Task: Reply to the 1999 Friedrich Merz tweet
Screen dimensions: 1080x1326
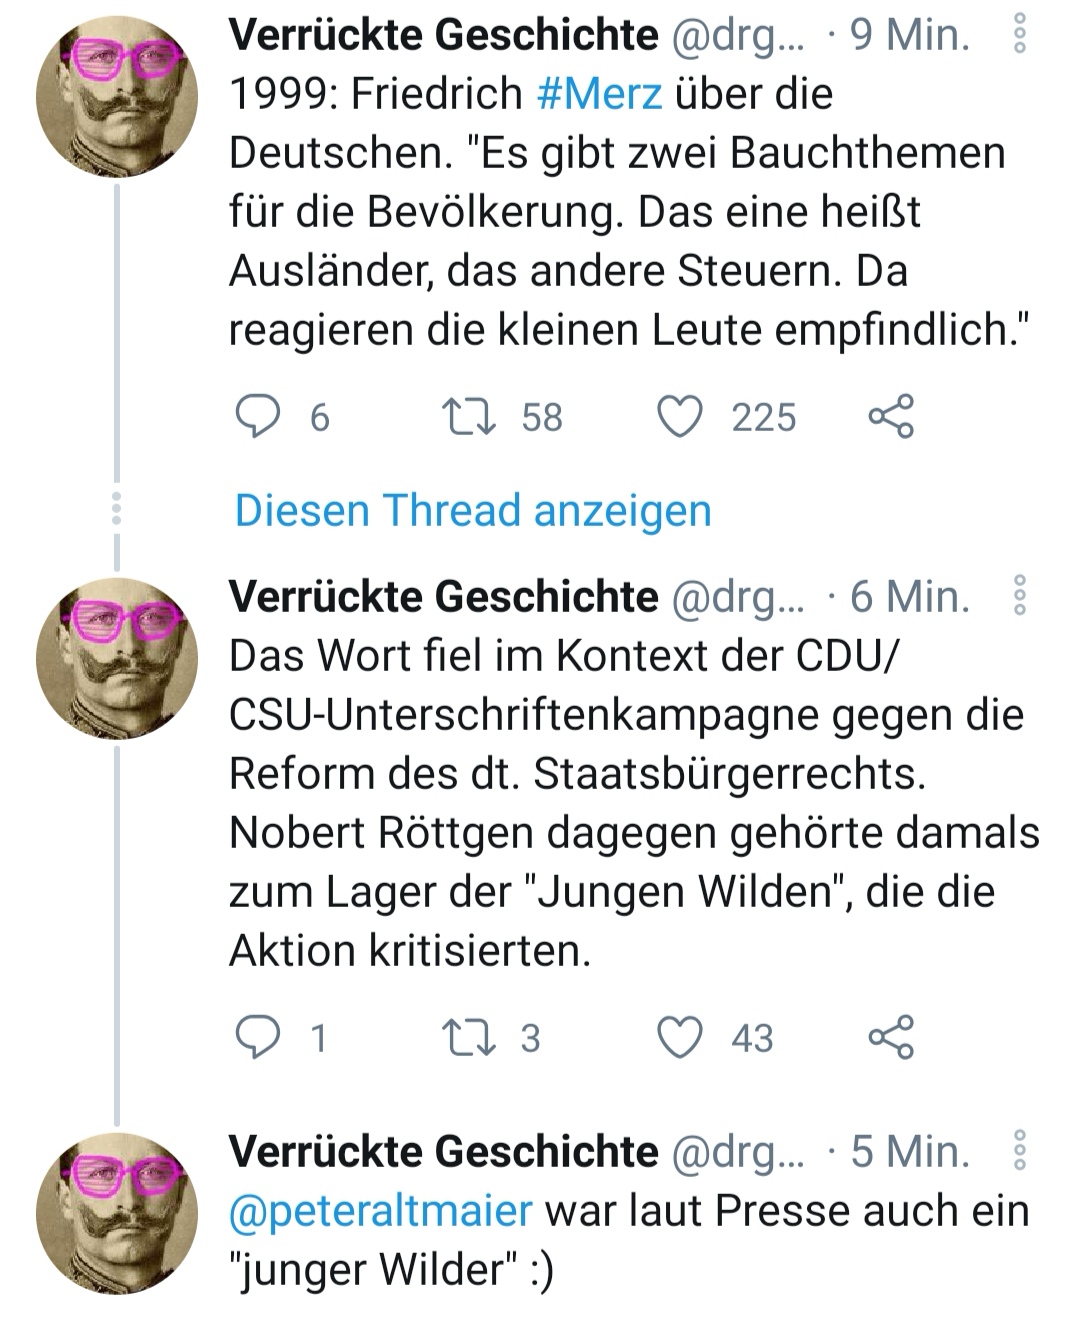Action: [x=258, y=417]
